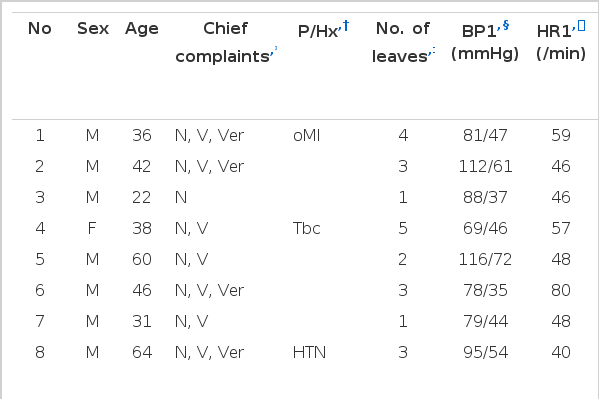Screen dimensions: 599x399
Task: Select the BP1 (mmHg) column header
Action: point(485,42)
